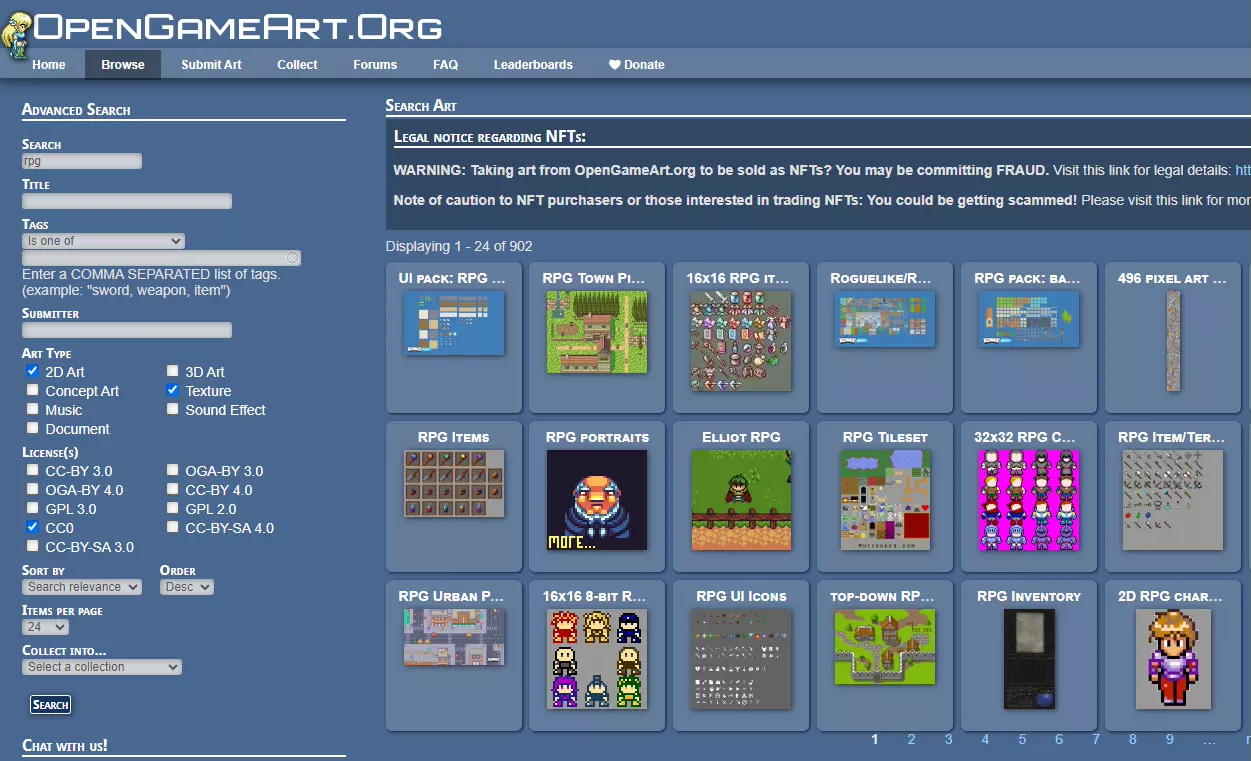Open the Items per page dropdown
Image resolution: width=1251 pixels, height=761 pixels.
(x=45, y=627)
